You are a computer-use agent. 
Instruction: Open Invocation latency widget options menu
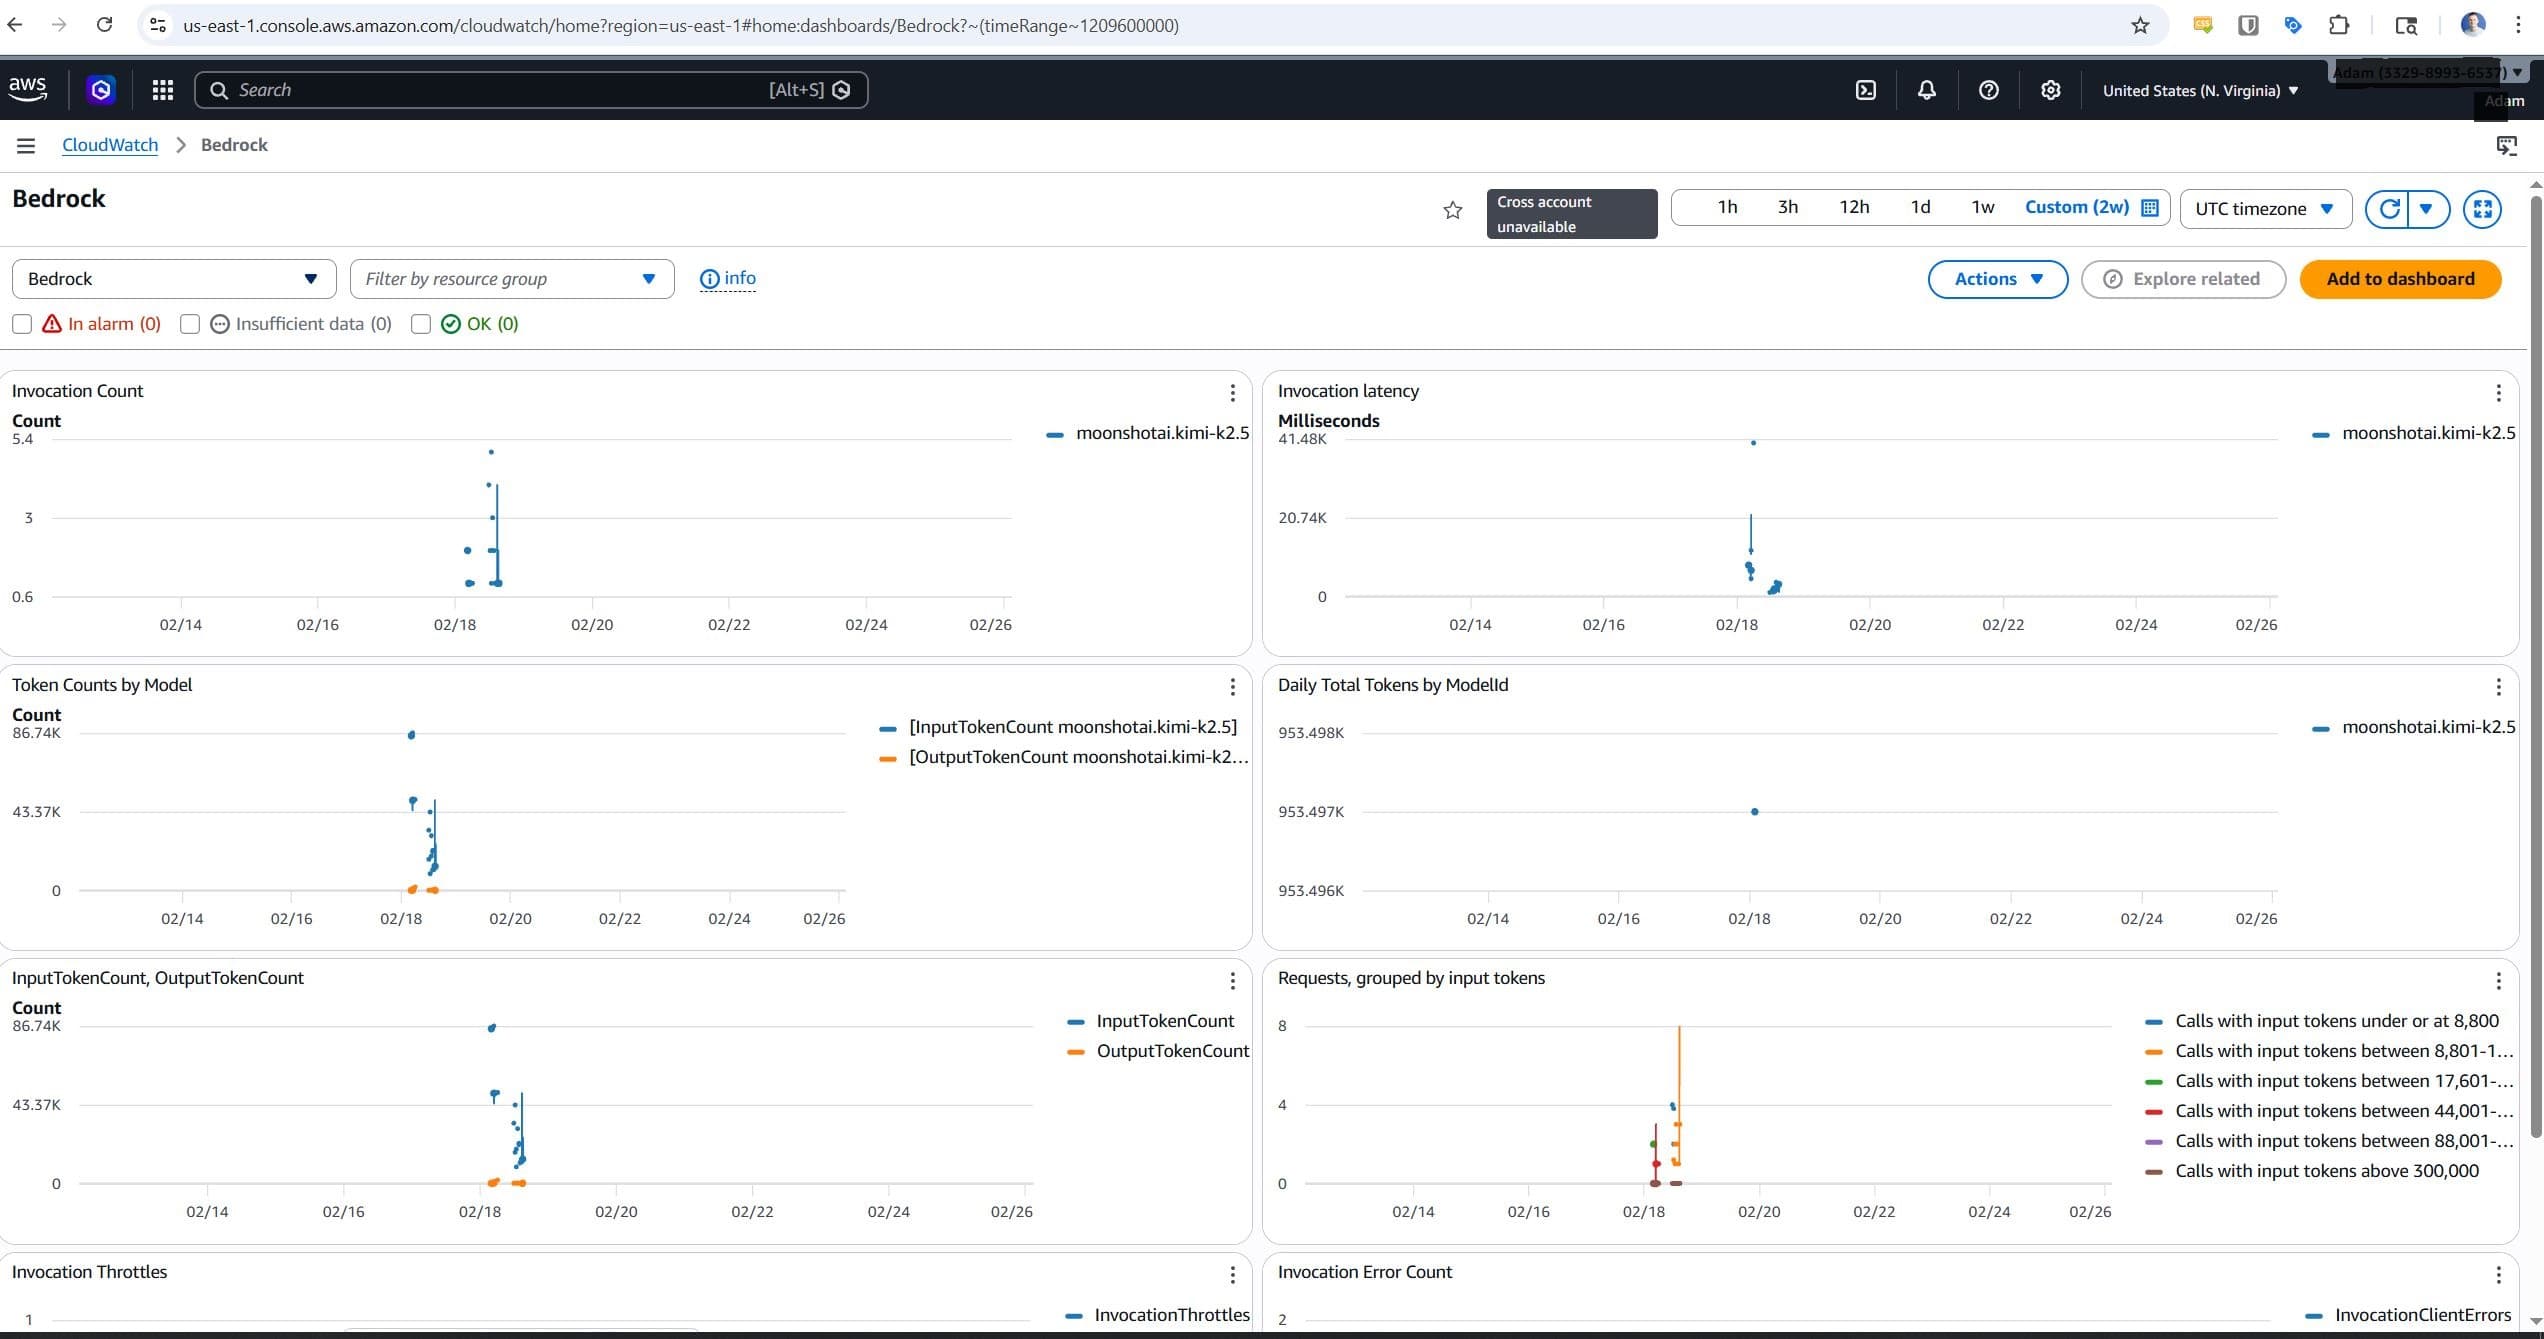click(x=2498, y=393)
